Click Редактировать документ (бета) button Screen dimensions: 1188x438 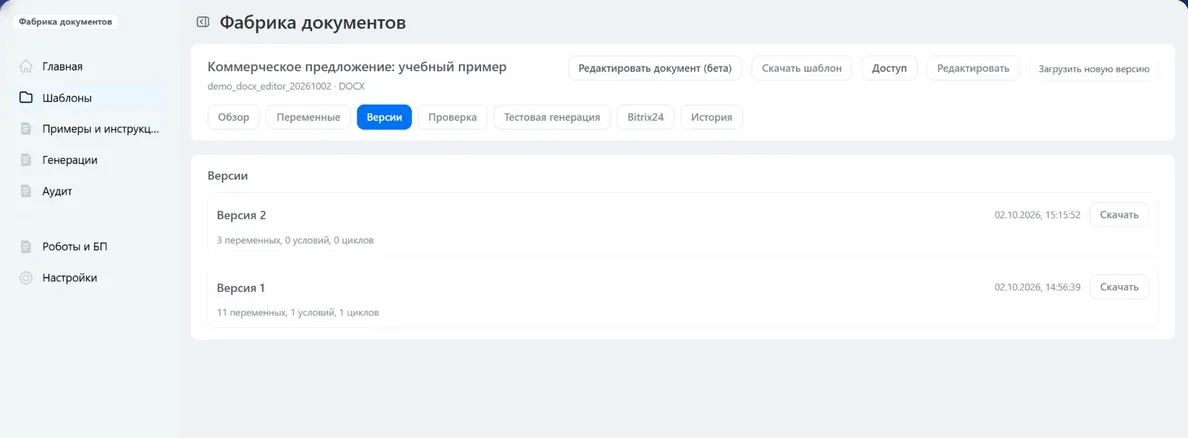(655, 68)
